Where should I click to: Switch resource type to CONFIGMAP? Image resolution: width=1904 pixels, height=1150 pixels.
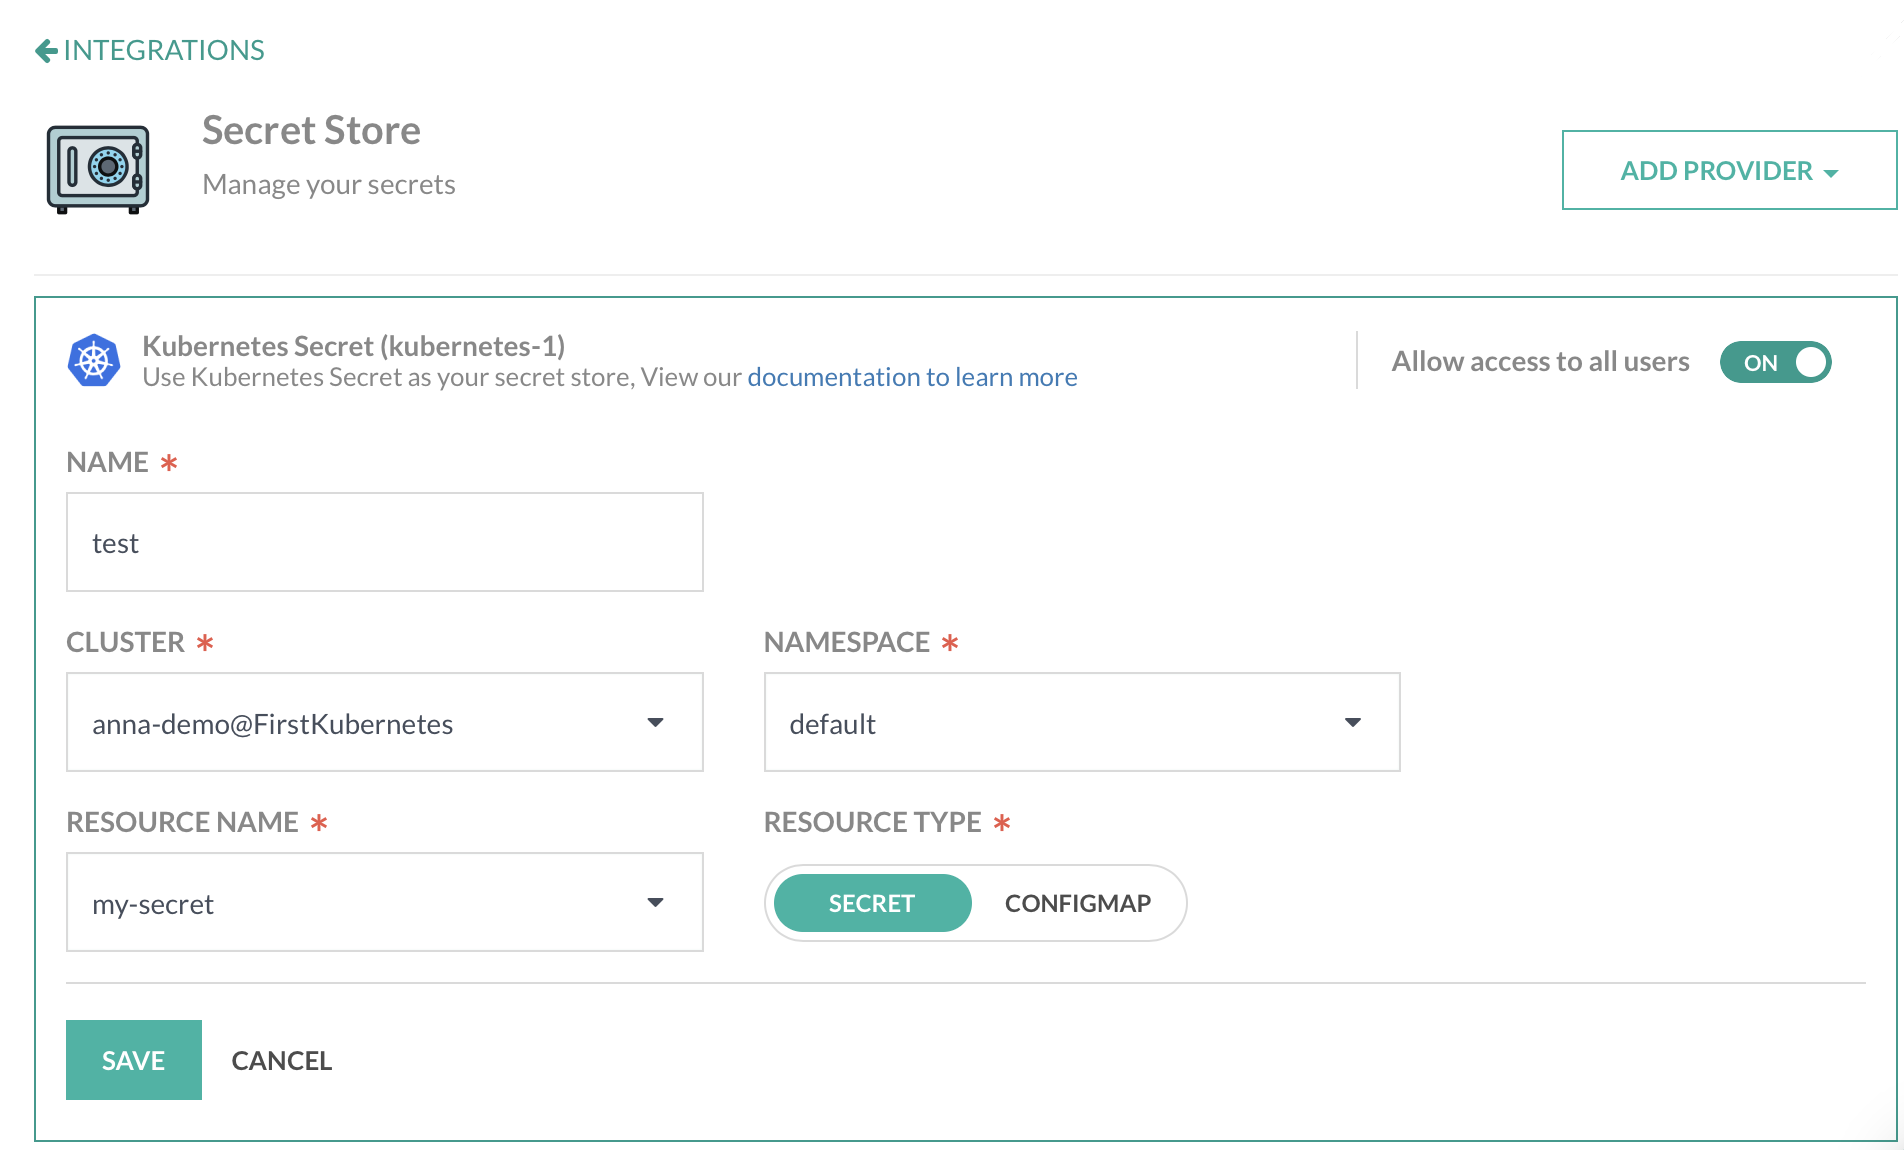click(x=1077, y=903)
